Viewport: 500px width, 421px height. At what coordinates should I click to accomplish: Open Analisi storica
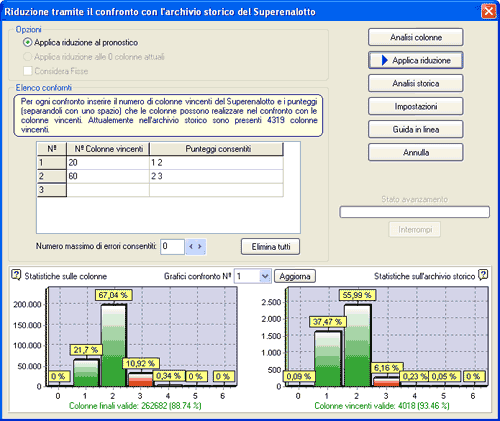click(x=416, y=83)
